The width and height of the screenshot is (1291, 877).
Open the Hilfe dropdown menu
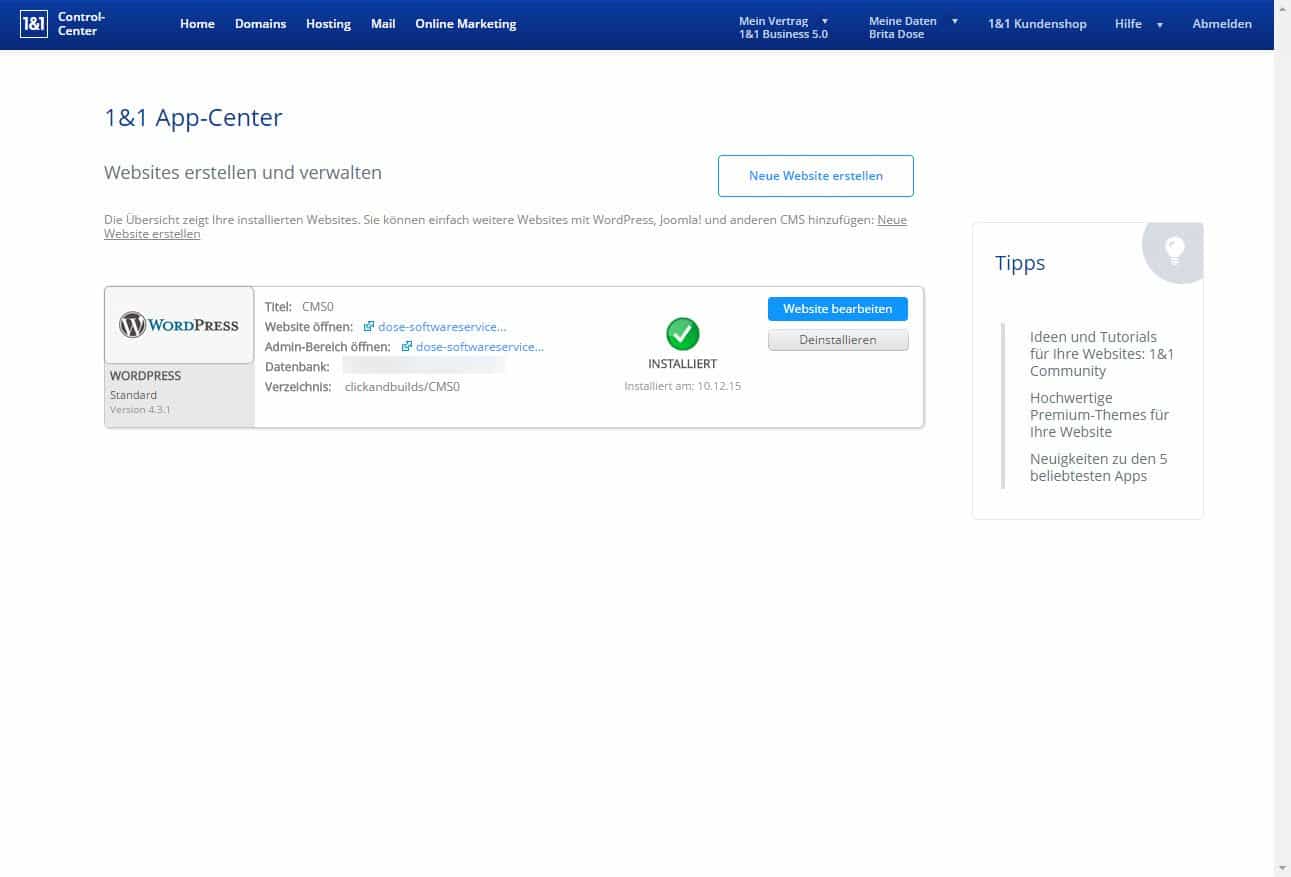coord(1139,24)
